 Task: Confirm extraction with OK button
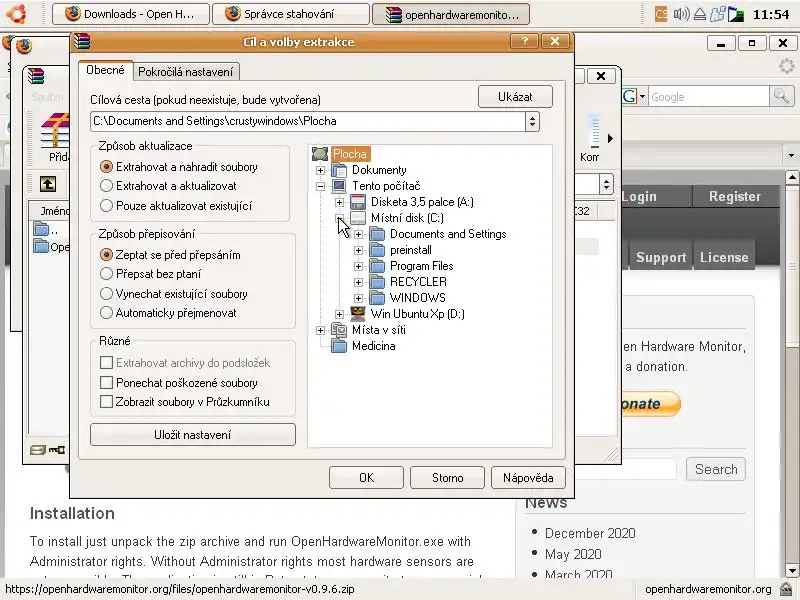point(366,478)
